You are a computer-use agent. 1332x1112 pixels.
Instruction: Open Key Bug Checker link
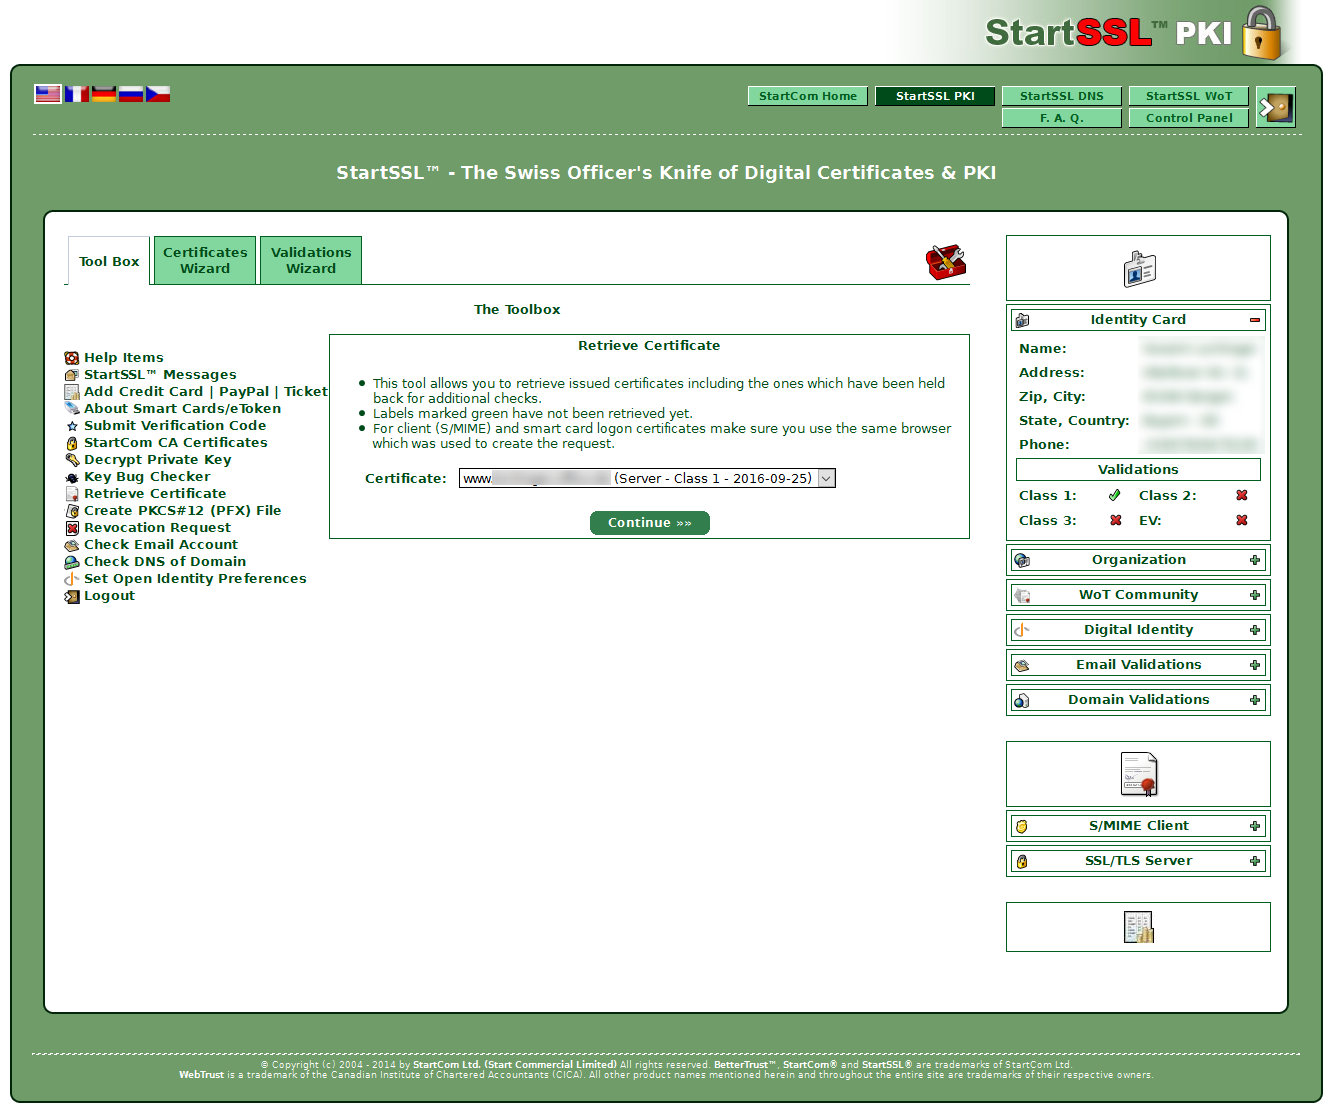click(x=147, y=477)
